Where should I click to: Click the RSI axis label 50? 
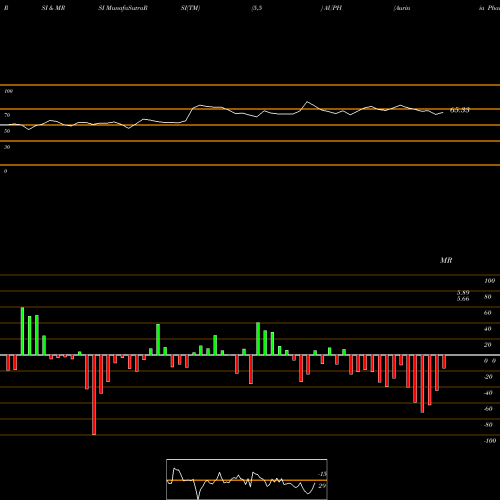click(7, 131)
